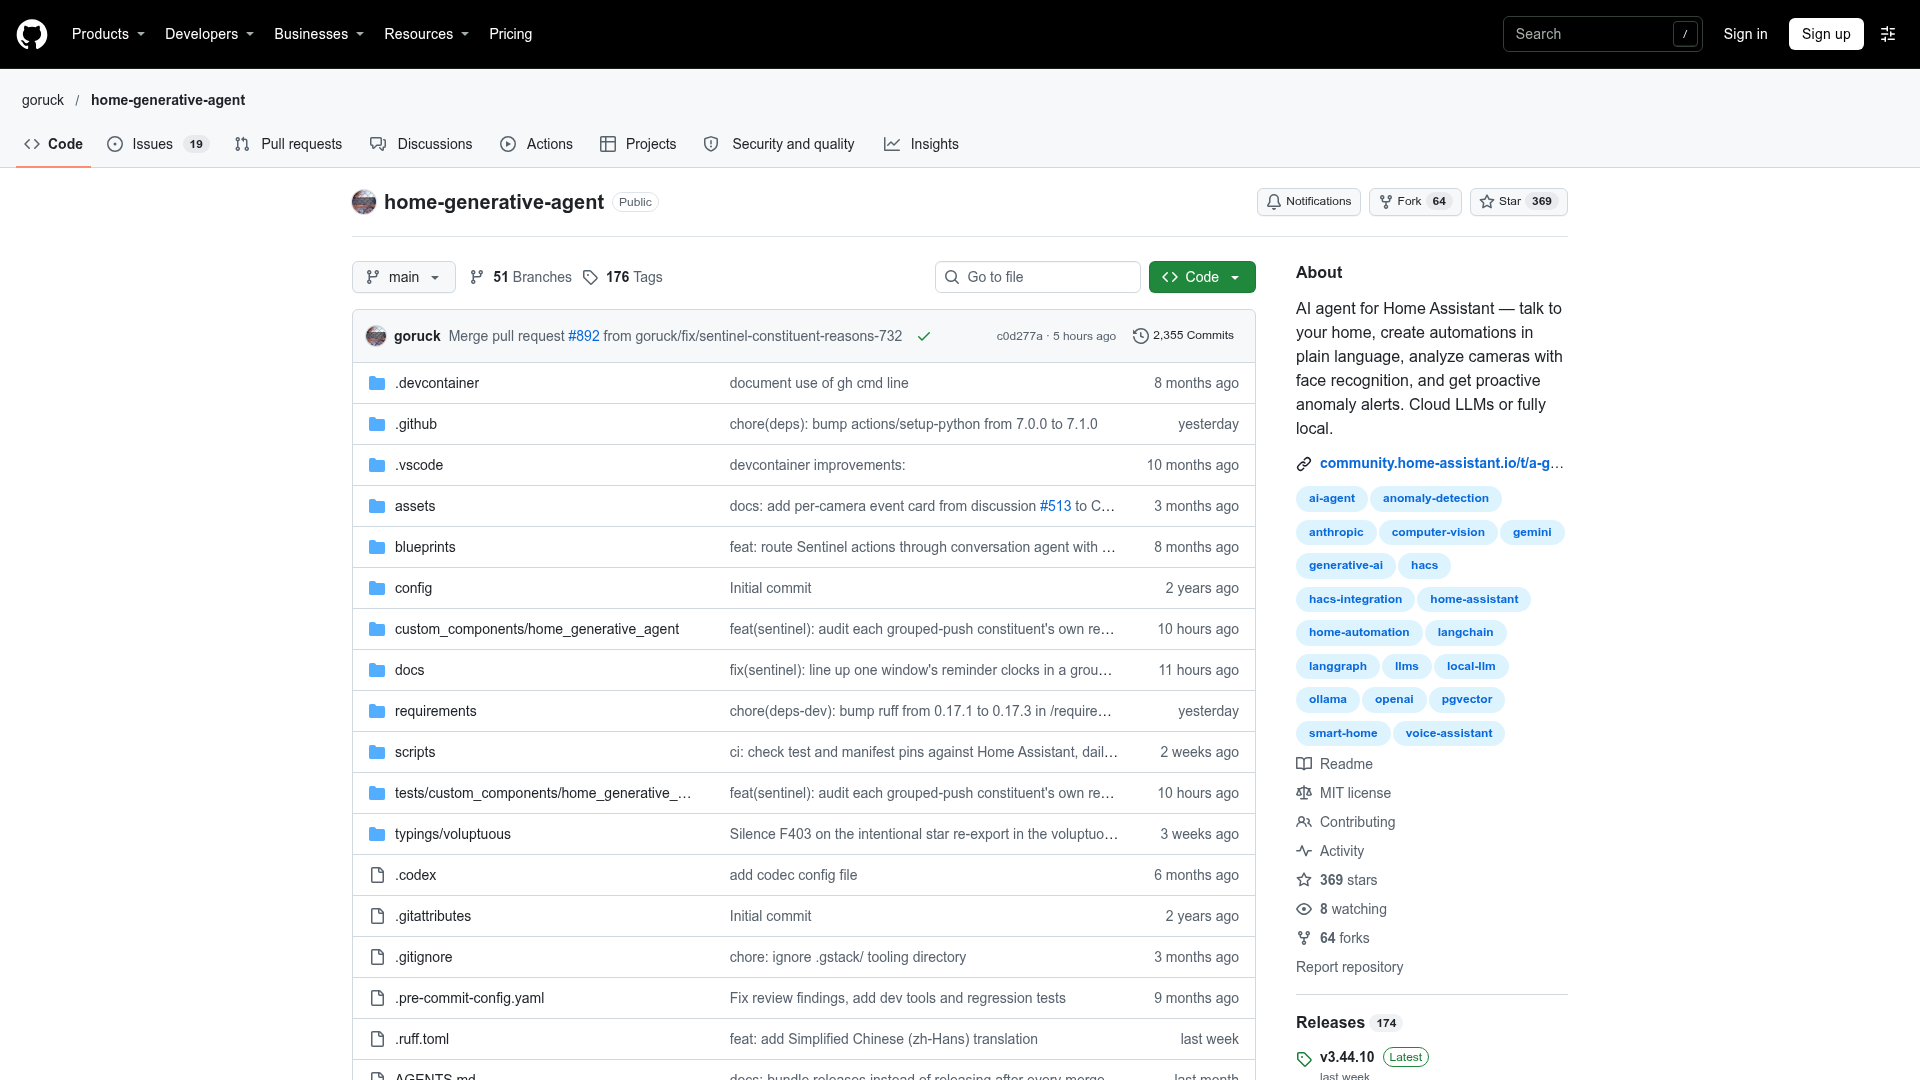Open the Discussions tab
The width and height of the screenshot is (1920, 1080).
coord(421,144)
